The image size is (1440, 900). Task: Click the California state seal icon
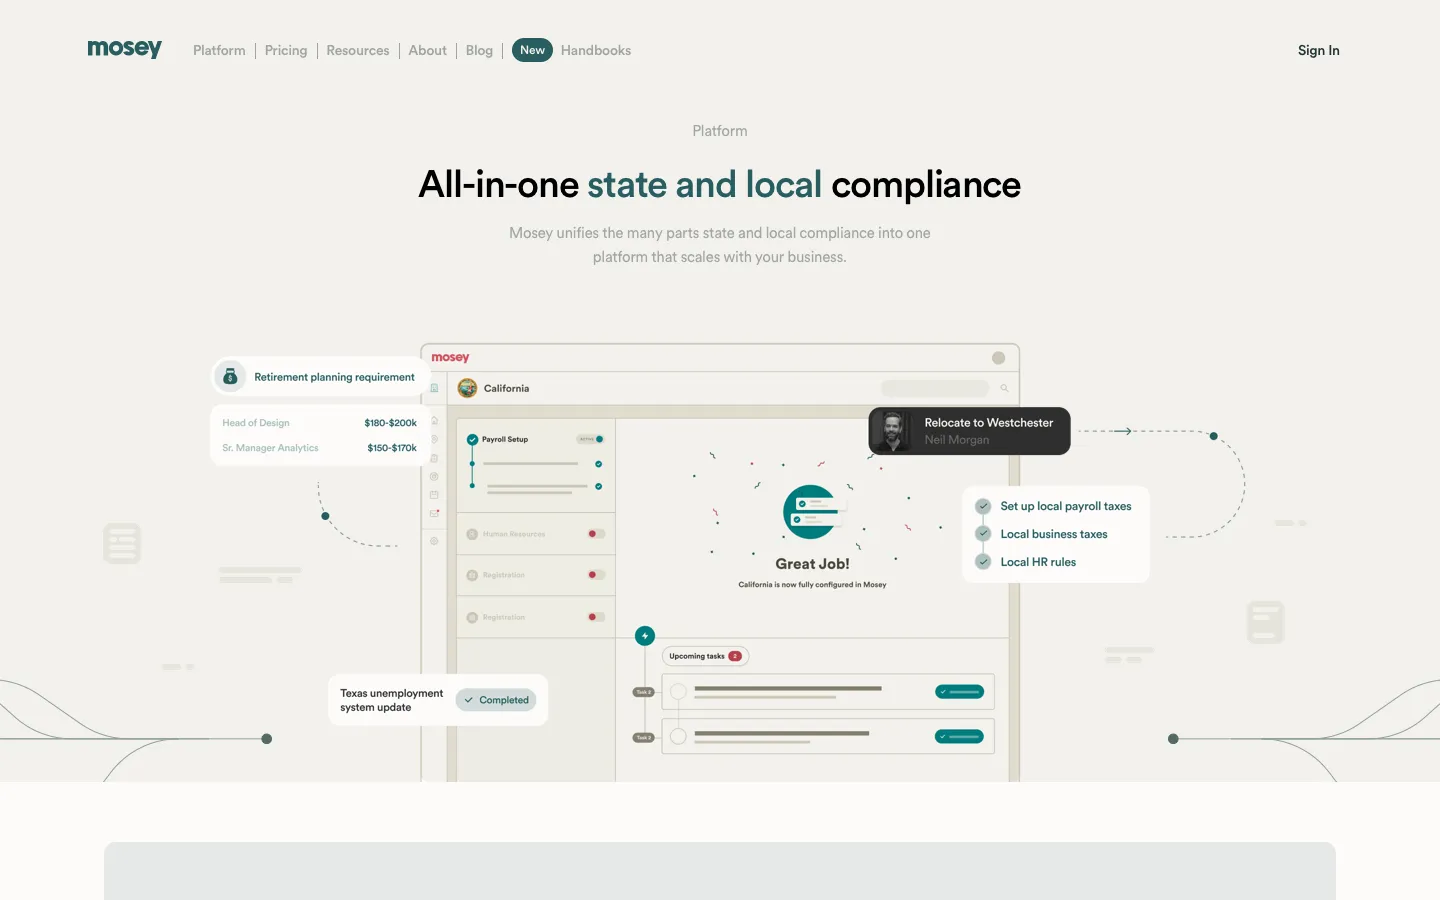[x=467, y=388]
